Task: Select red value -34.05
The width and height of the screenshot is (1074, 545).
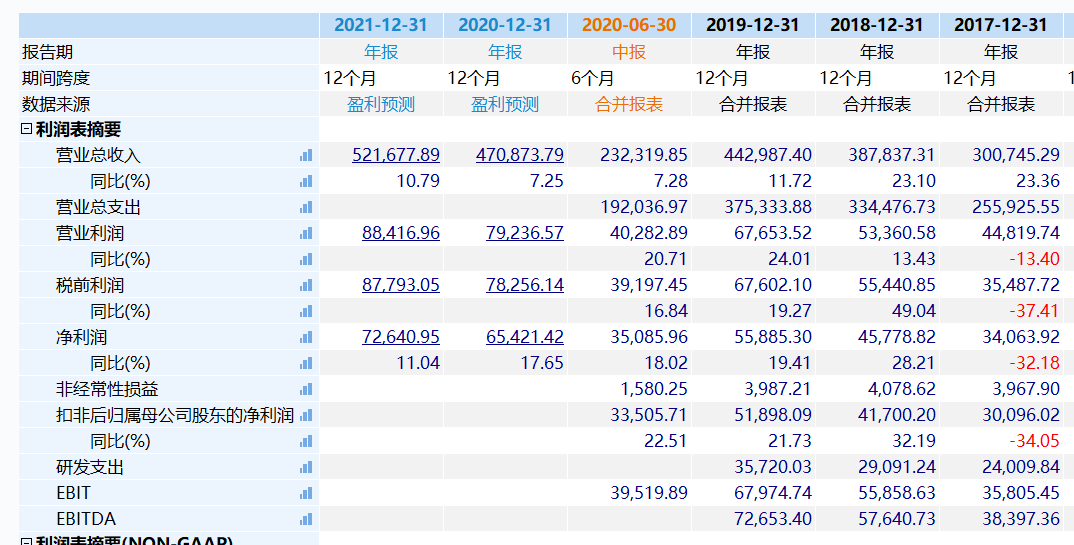Action: [1034, 441]
